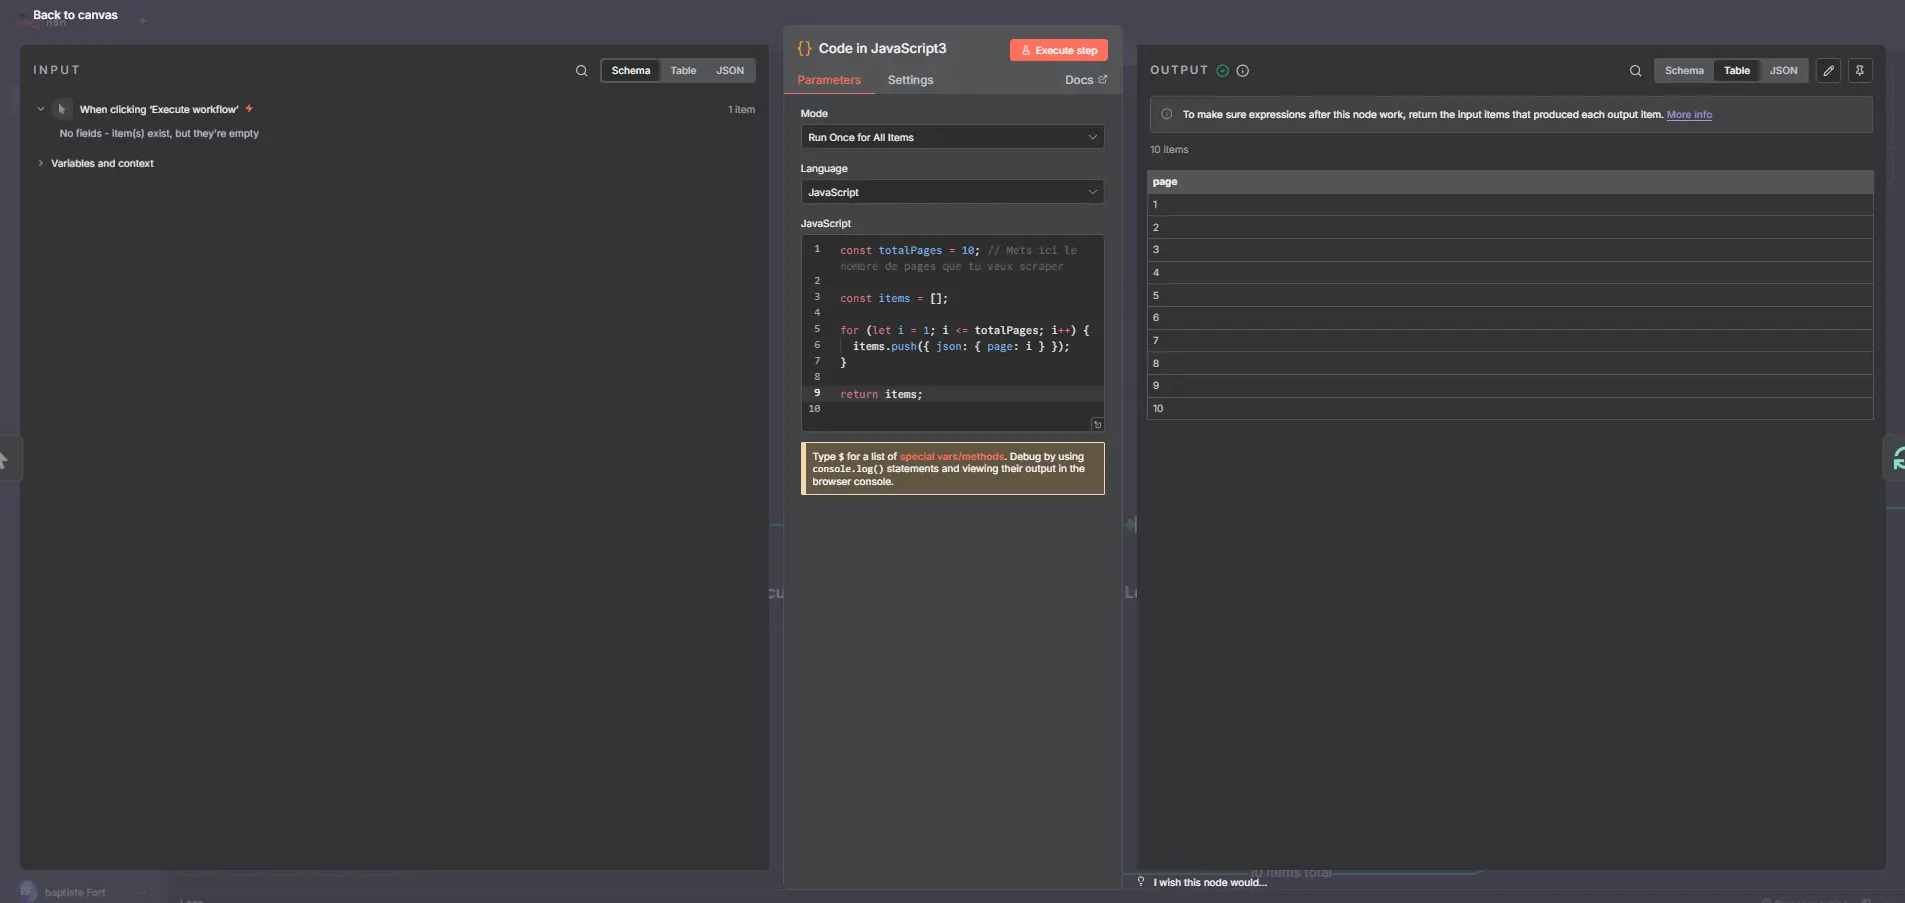Switch input view to Table
The width and height of the screenshot is (1905, 903).
click(x=683, y=70)
